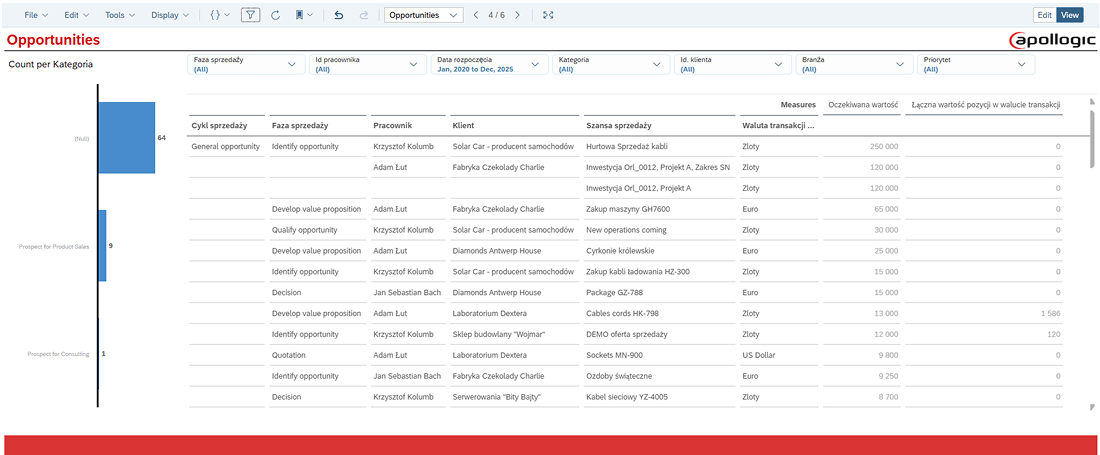The width and height of the screenshot is (1100, 455).
Task: Click the undo arrow icon
Action: click(339, 15)
